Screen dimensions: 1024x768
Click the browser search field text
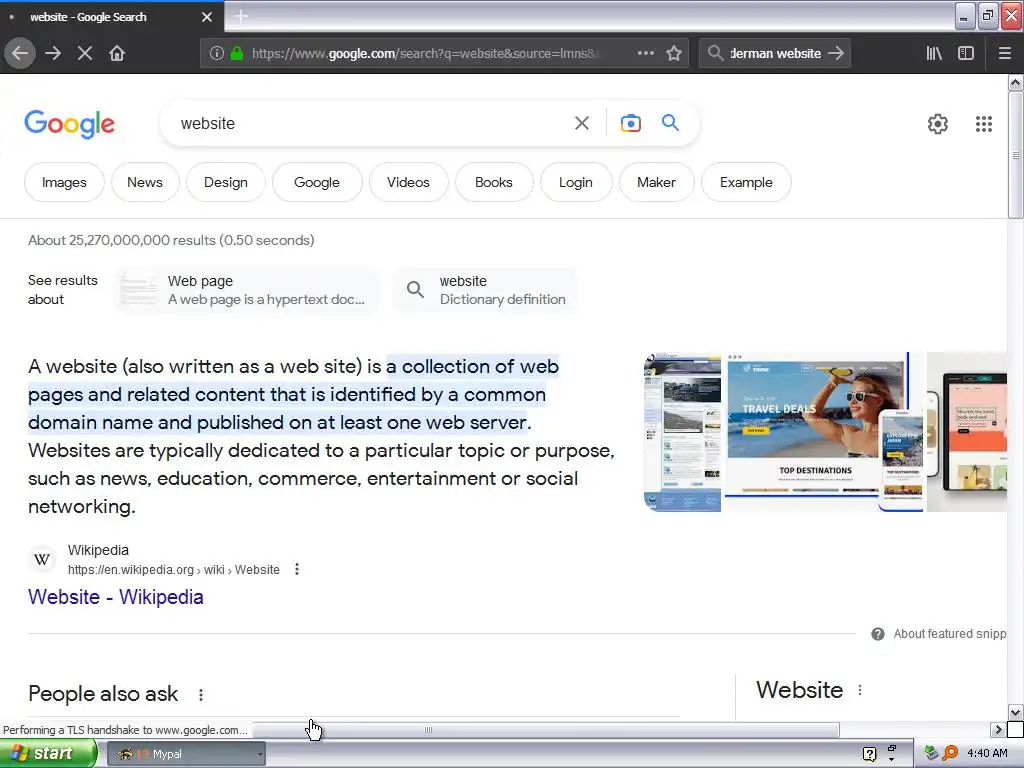click(x=775, y=54)
